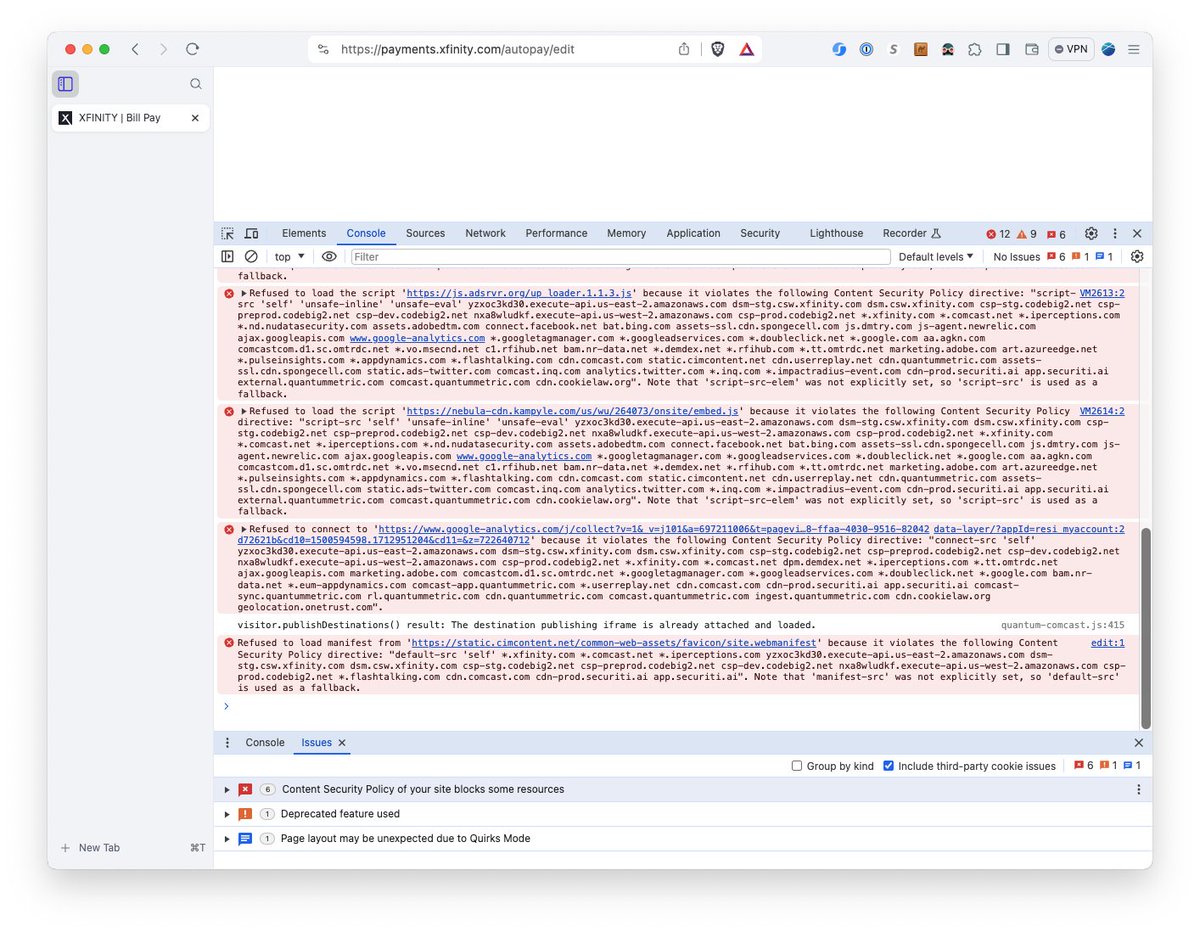1200x932 pixels.
Task: Click the XFINITY tab favicon
Action: 65,118
